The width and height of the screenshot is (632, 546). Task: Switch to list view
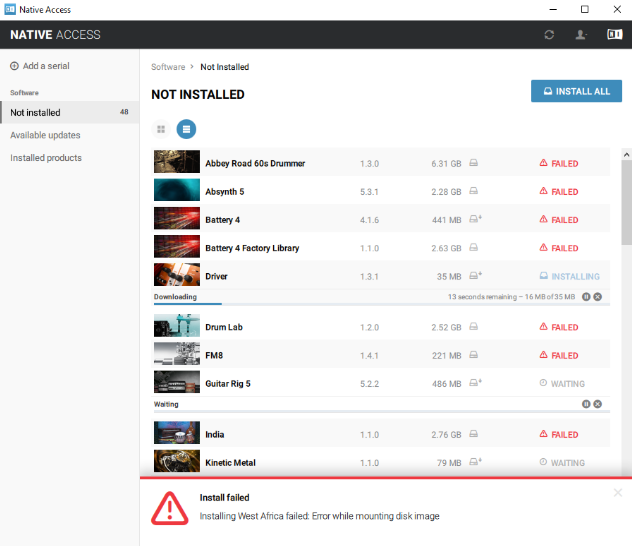point(186,129)
